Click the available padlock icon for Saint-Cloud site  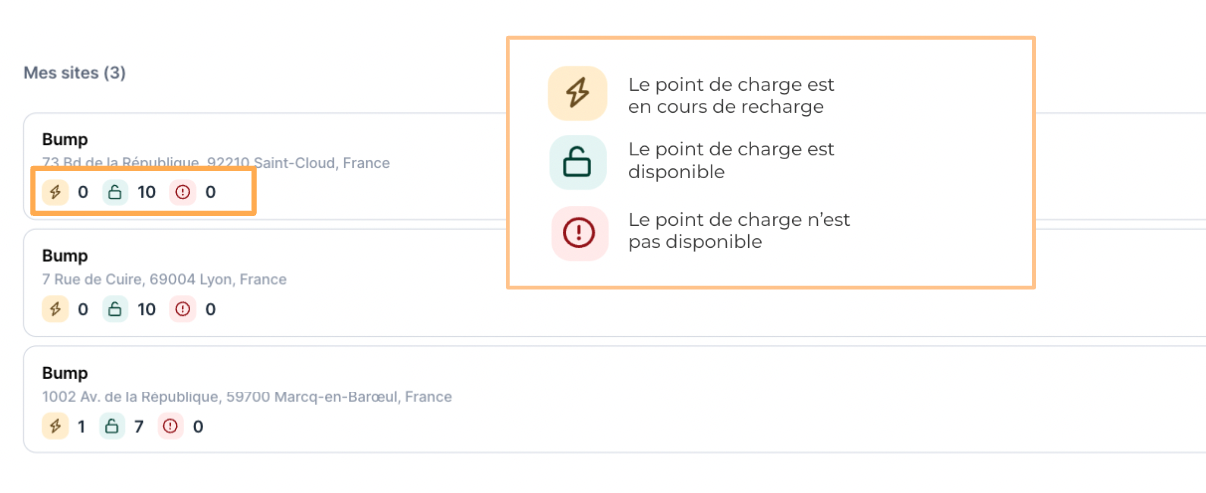click(x=115, y=192)
